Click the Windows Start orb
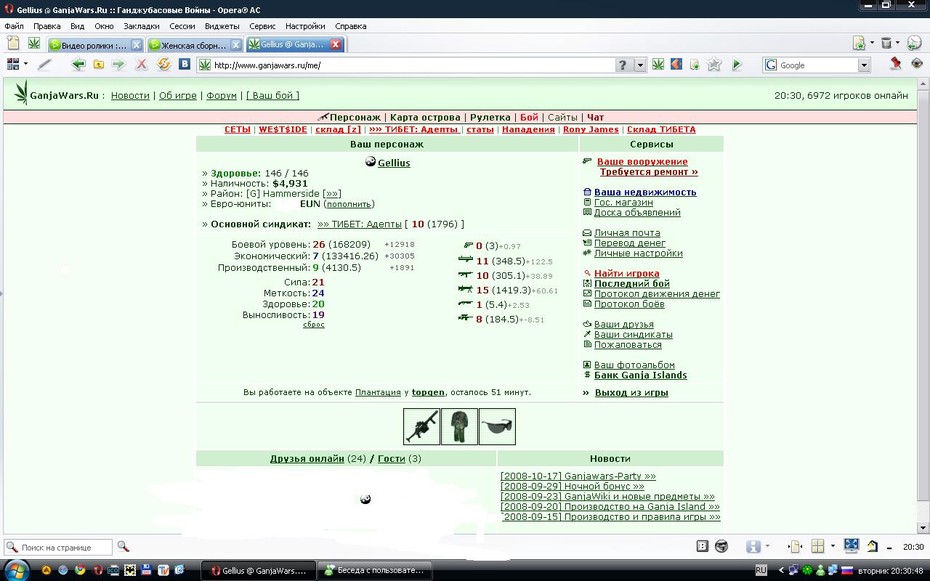 [x=16, y=570]
